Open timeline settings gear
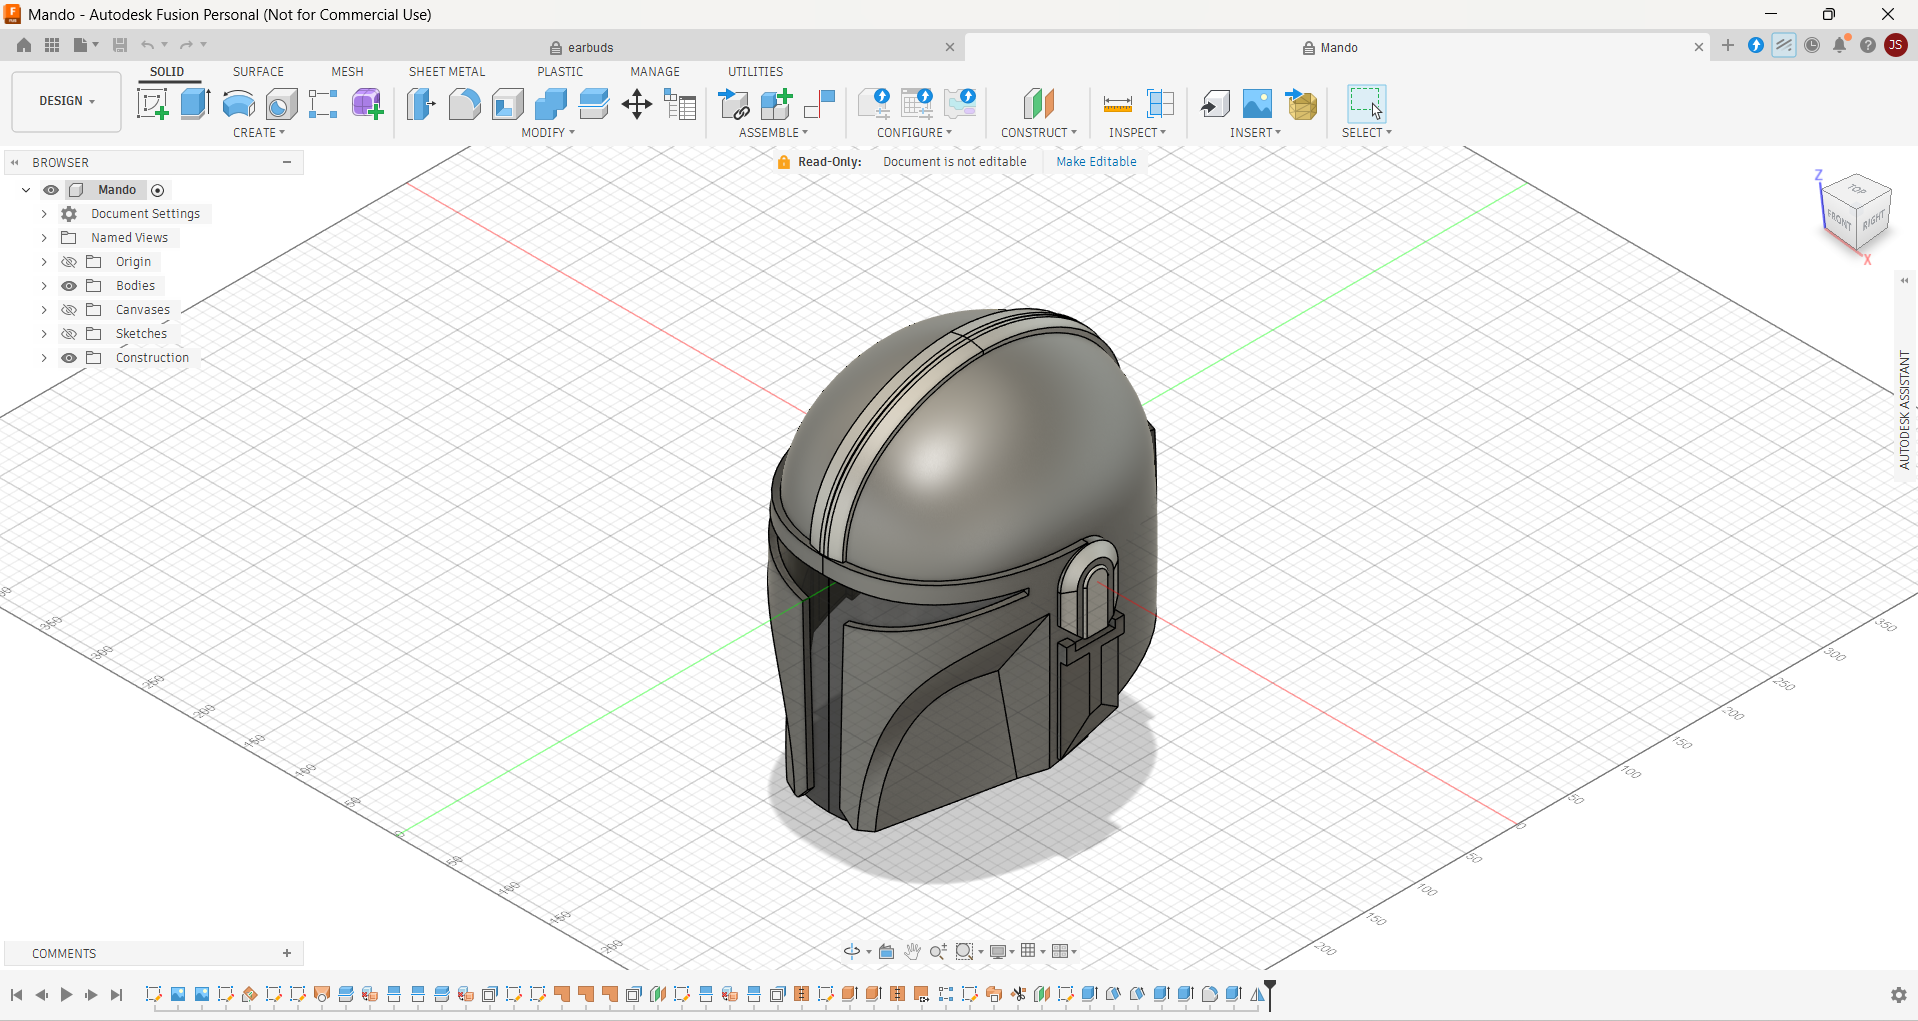This screenshot has width=1918, height=1021. [x=1899, y=995]
